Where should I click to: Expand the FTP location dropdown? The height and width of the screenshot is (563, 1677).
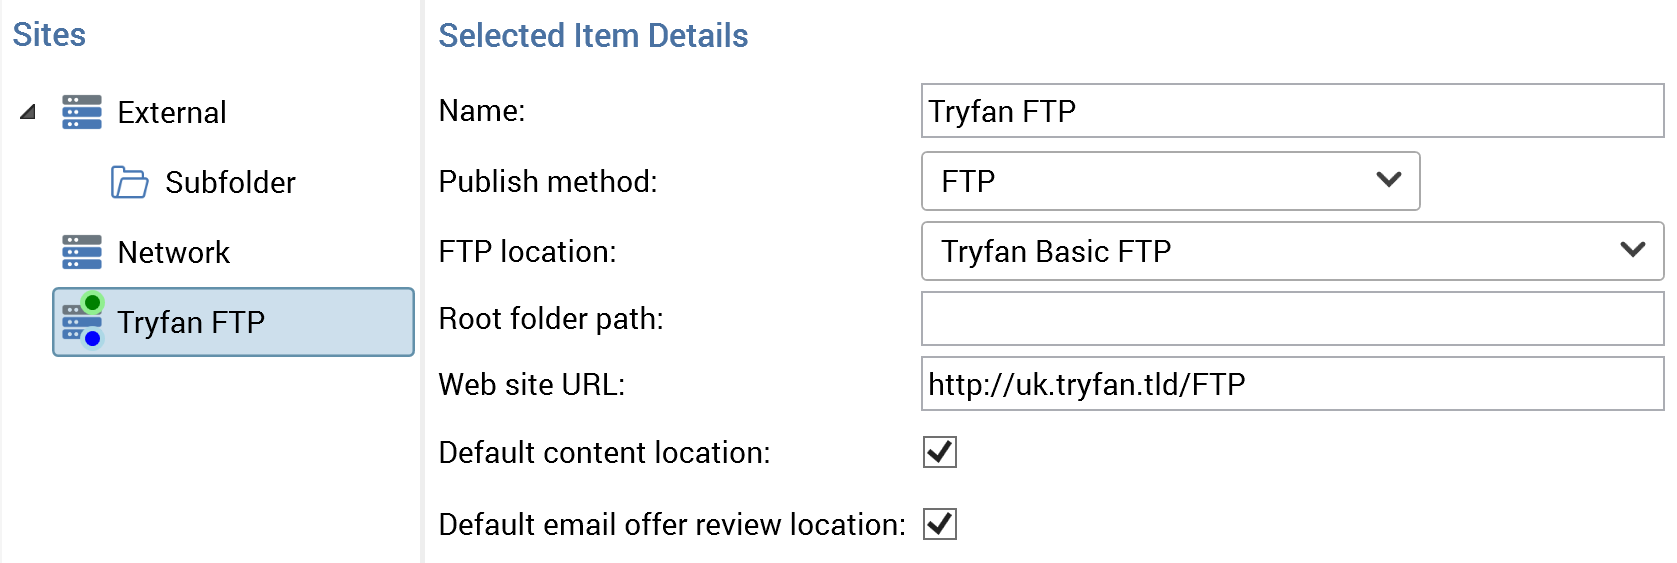click(1292, 251)
